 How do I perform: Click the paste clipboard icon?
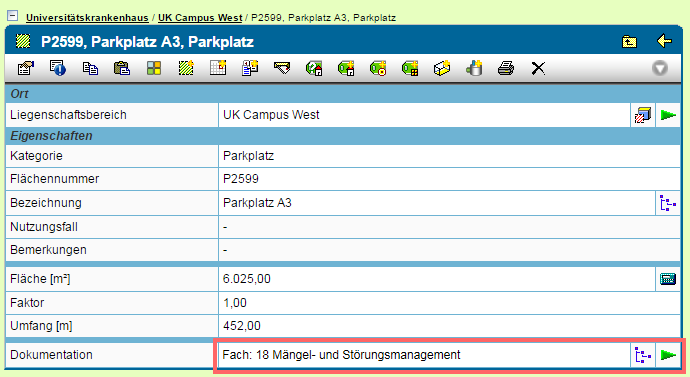(x=122, y=68)
